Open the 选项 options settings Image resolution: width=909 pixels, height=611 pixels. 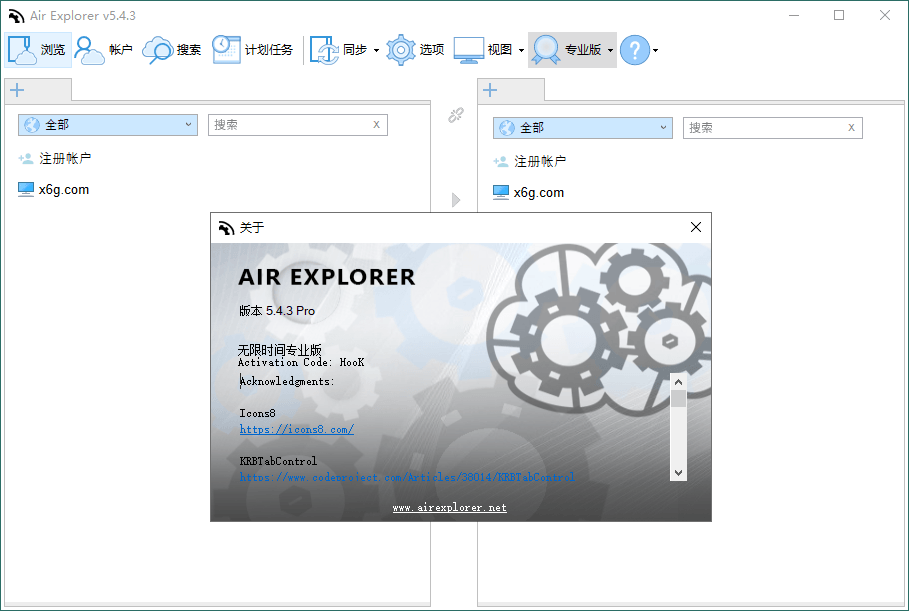coord(413,49)
